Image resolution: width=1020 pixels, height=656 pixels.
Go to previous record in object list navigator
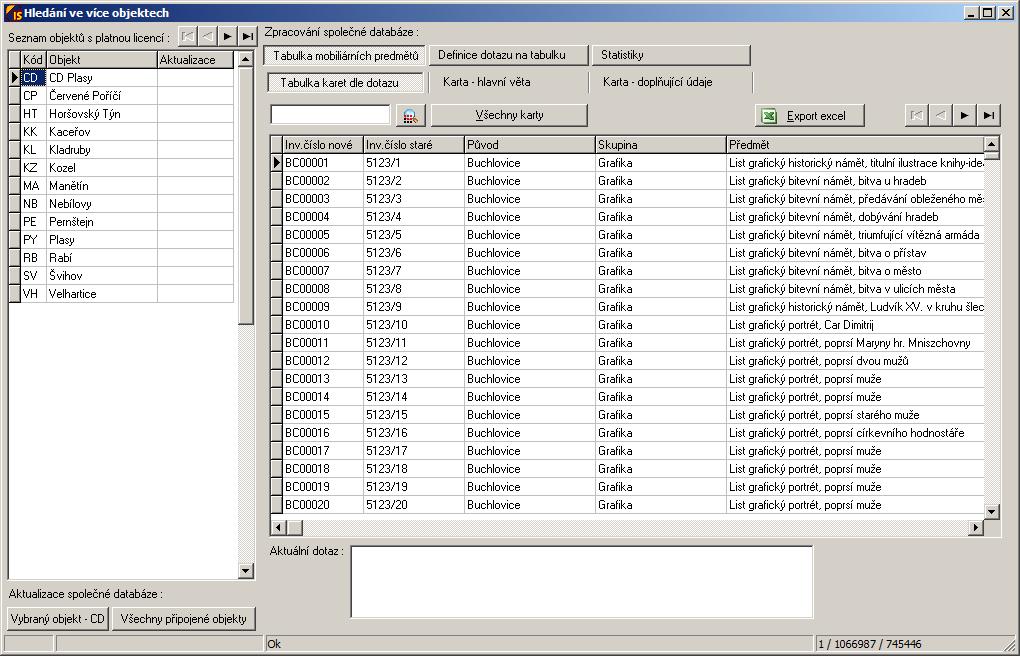(x=208, y=36)
